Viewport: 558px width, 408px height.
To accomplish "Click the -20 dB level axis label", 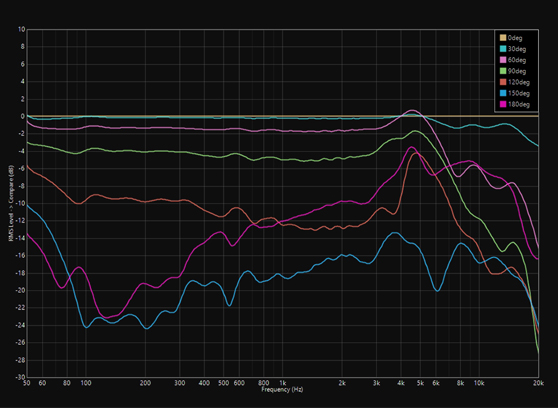I will click(21, 291).
